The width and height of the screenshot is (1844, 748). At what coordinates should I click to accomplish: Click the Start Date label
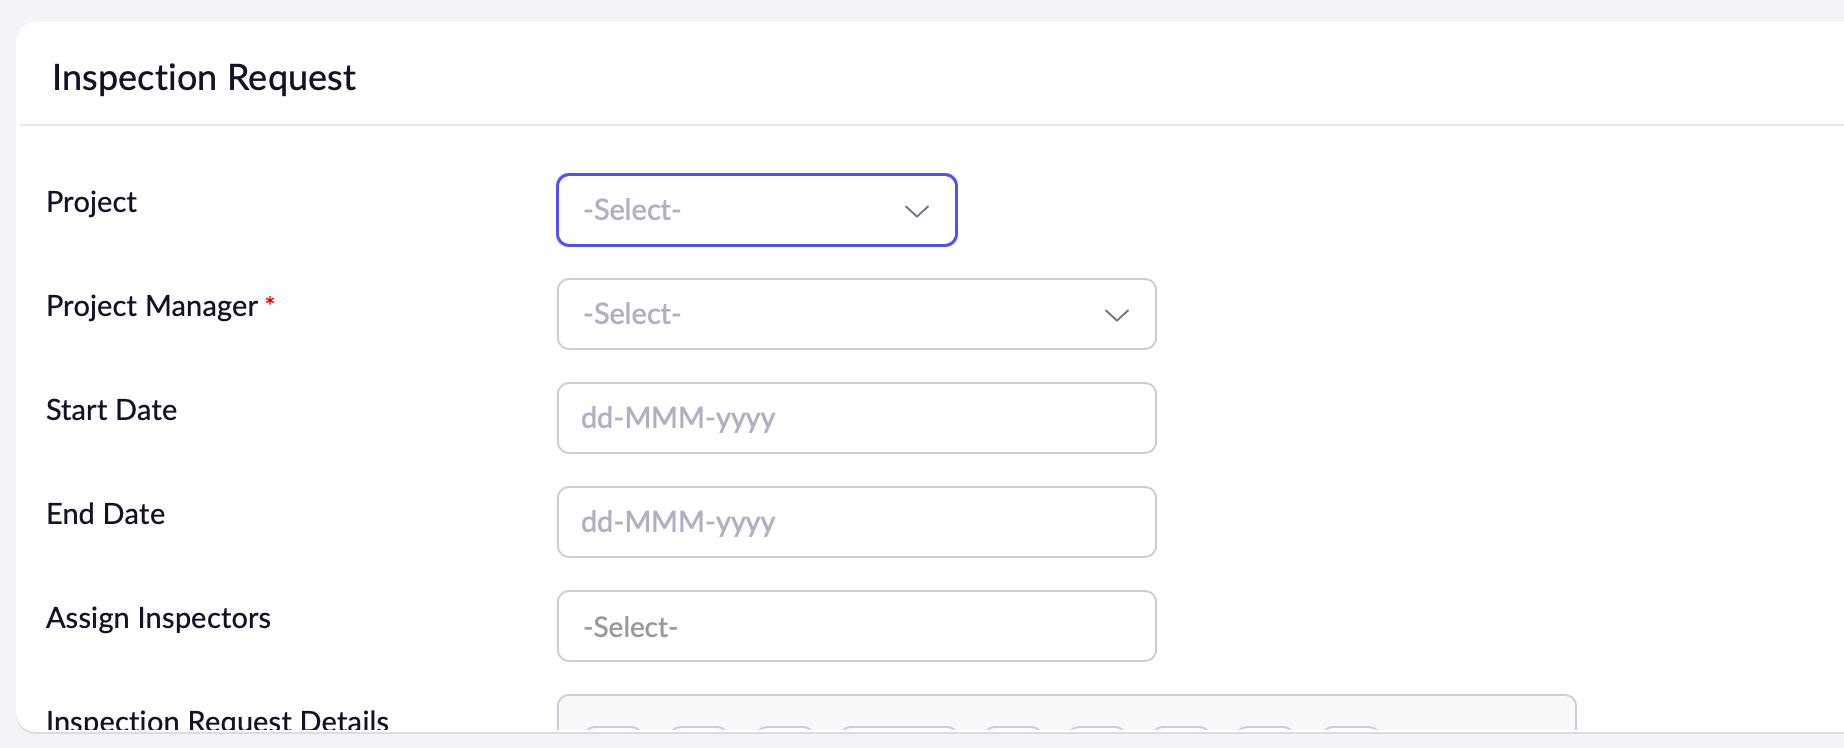click(x=112, y=410)
